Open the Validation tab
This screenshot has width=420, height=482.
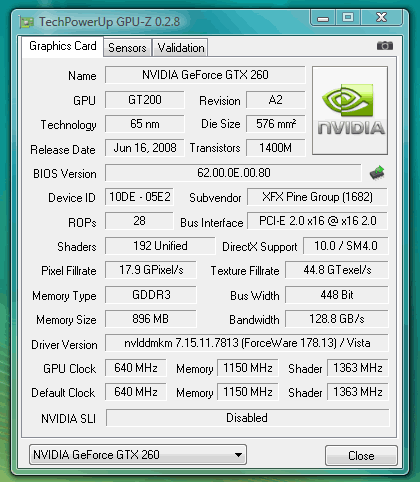coord(181,48)
